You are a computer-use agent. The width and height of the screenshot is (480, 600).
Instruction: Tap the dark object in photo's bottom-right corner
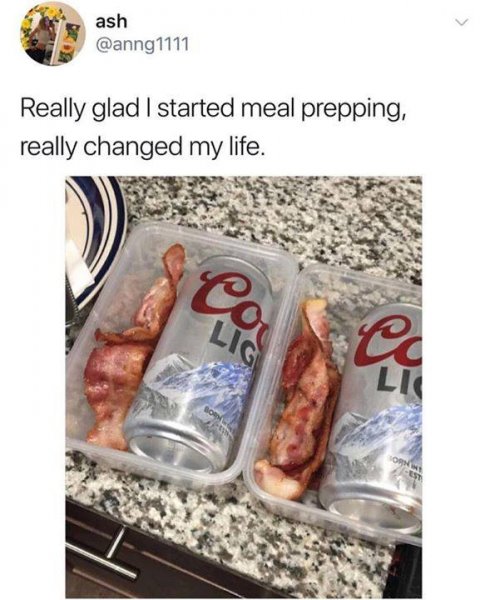click(407, 570)
